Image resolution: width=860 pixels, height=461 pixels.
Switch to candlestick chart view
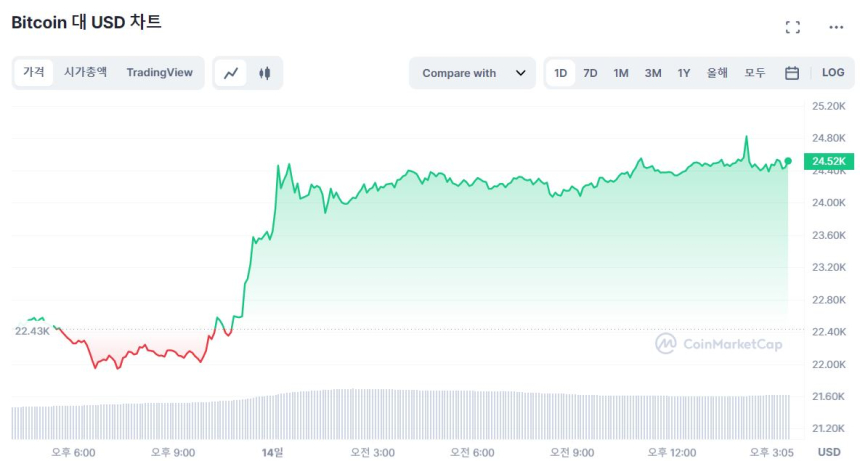point(265,73)
